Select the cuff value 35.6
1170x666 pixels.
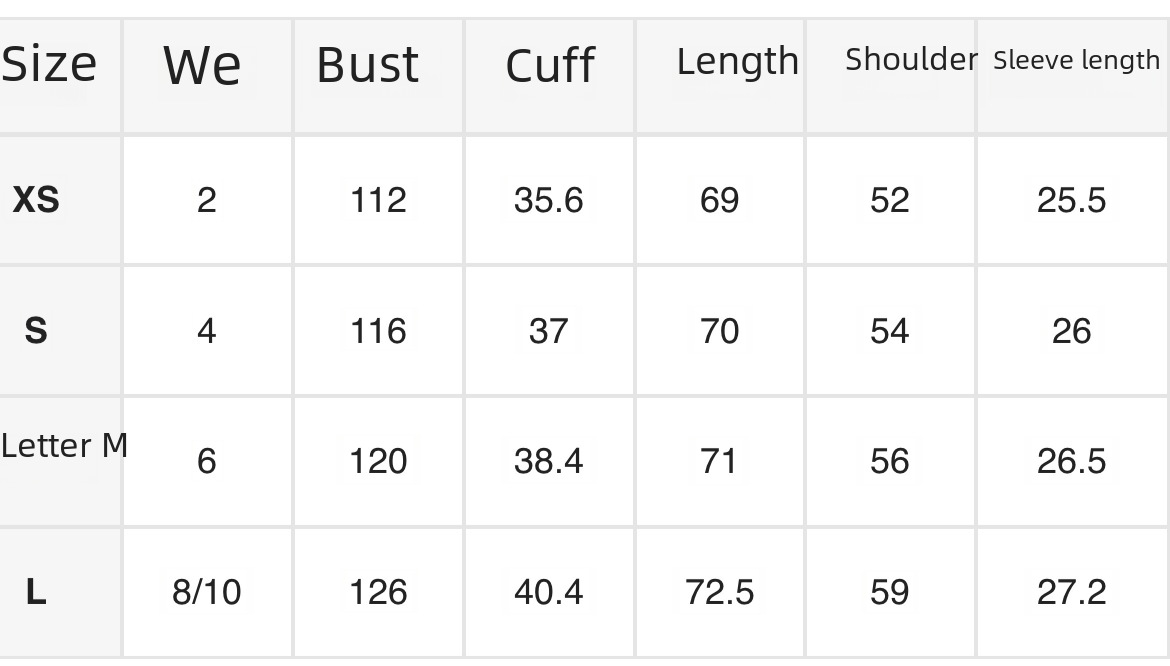coord(548,200)
